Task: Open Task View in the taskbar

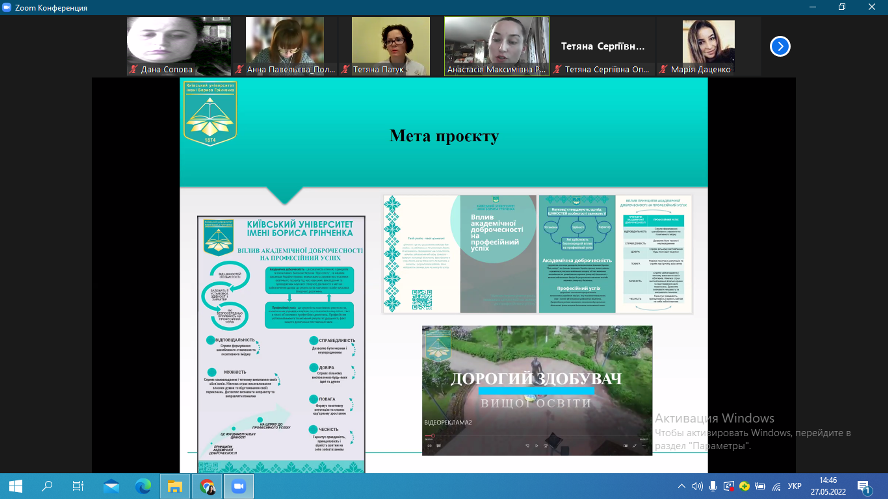Action: (x=79, y=486)
